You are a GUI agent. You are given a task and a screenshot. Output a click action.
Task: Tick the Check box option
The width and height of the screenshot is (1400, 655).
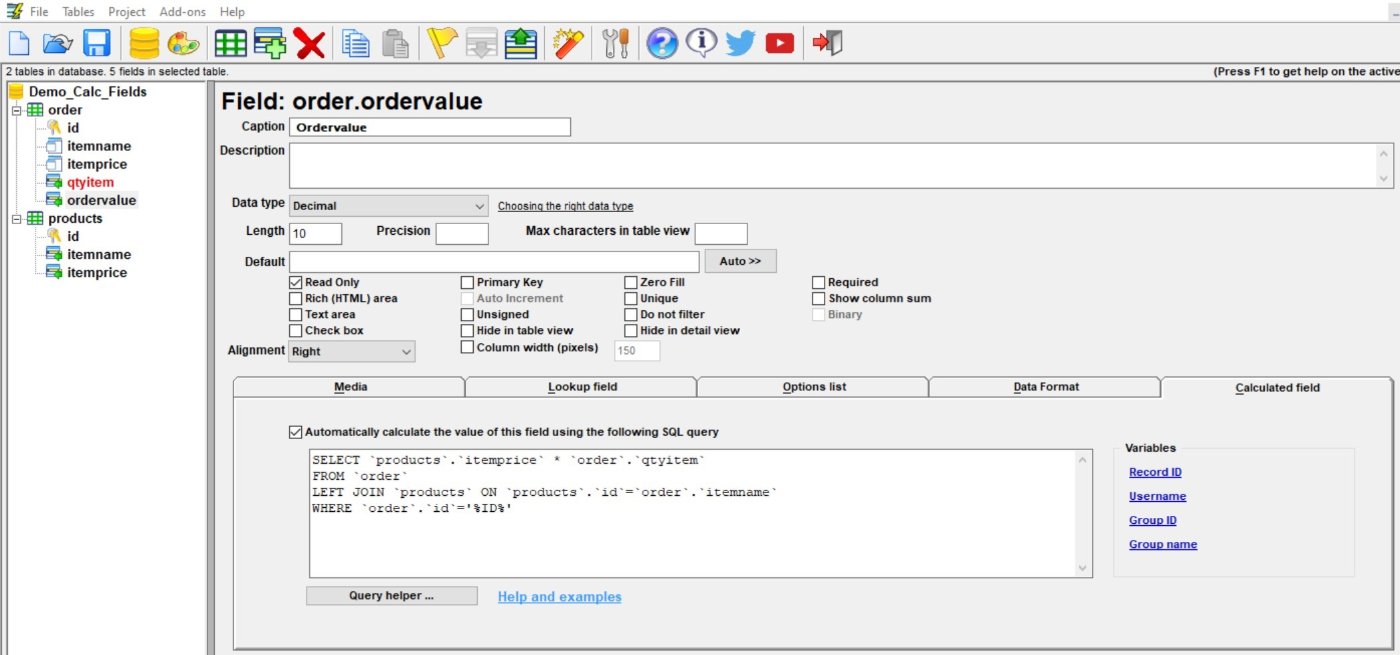click(x=296, y=331)
